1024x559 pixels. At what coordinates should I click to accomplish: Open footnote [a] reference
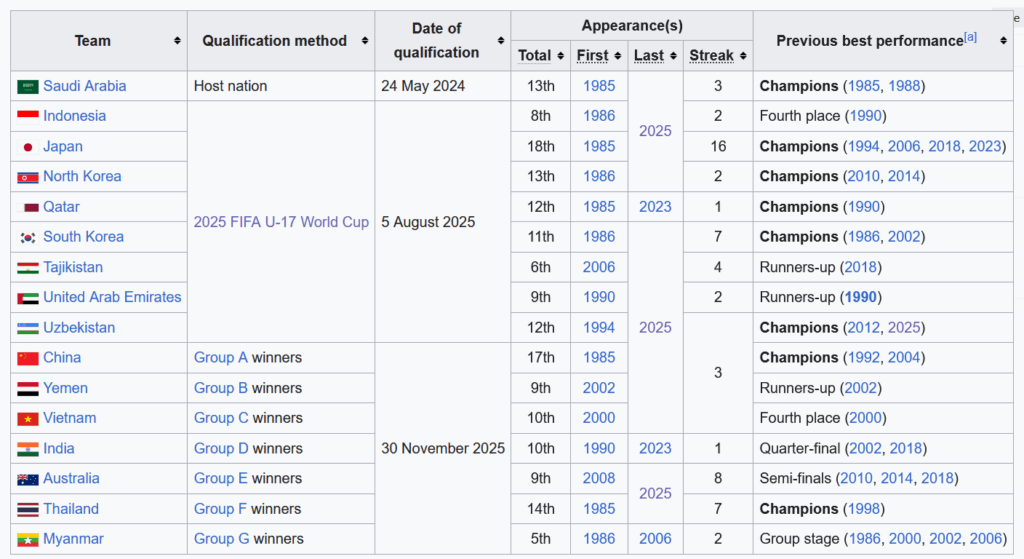(970, 37)
